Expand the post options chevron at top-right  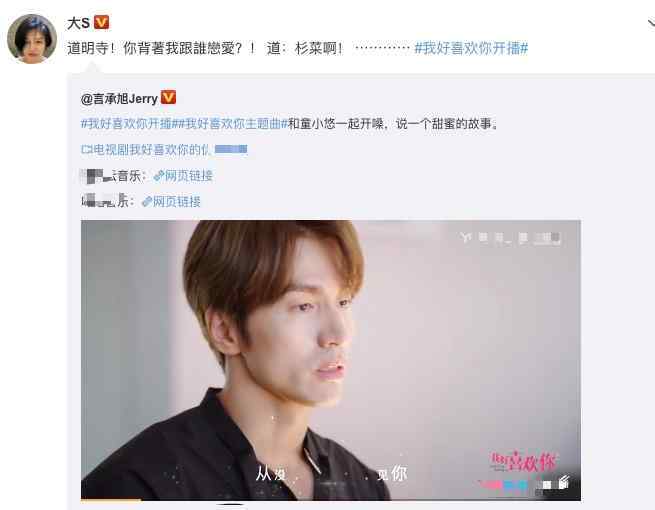651,23
